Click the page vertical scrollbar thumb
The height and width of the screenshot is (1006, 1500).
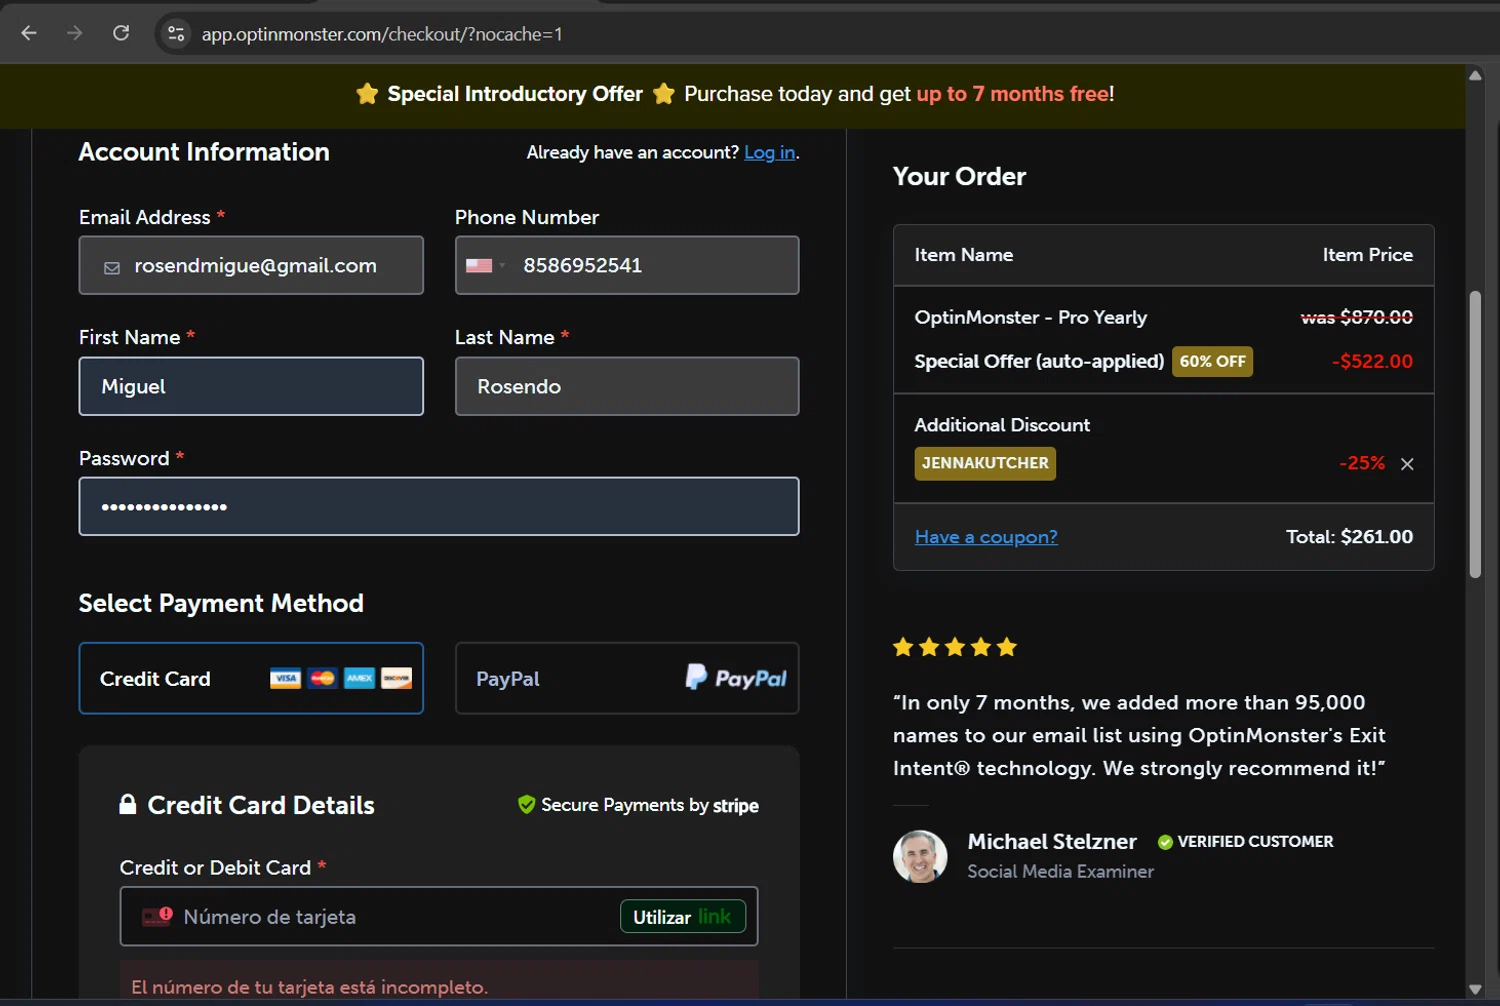pyautogui.click(x=1475, y=434)
